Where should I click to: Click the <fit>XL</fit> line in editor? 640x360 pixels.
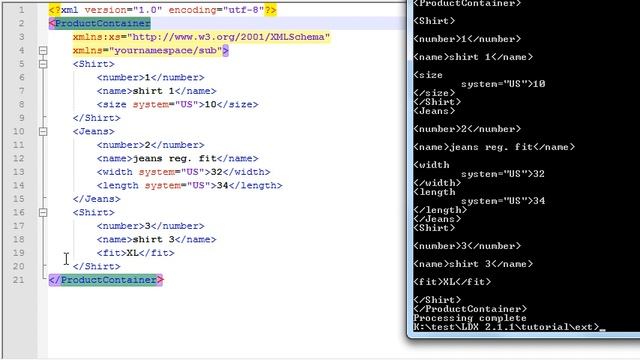136,253
